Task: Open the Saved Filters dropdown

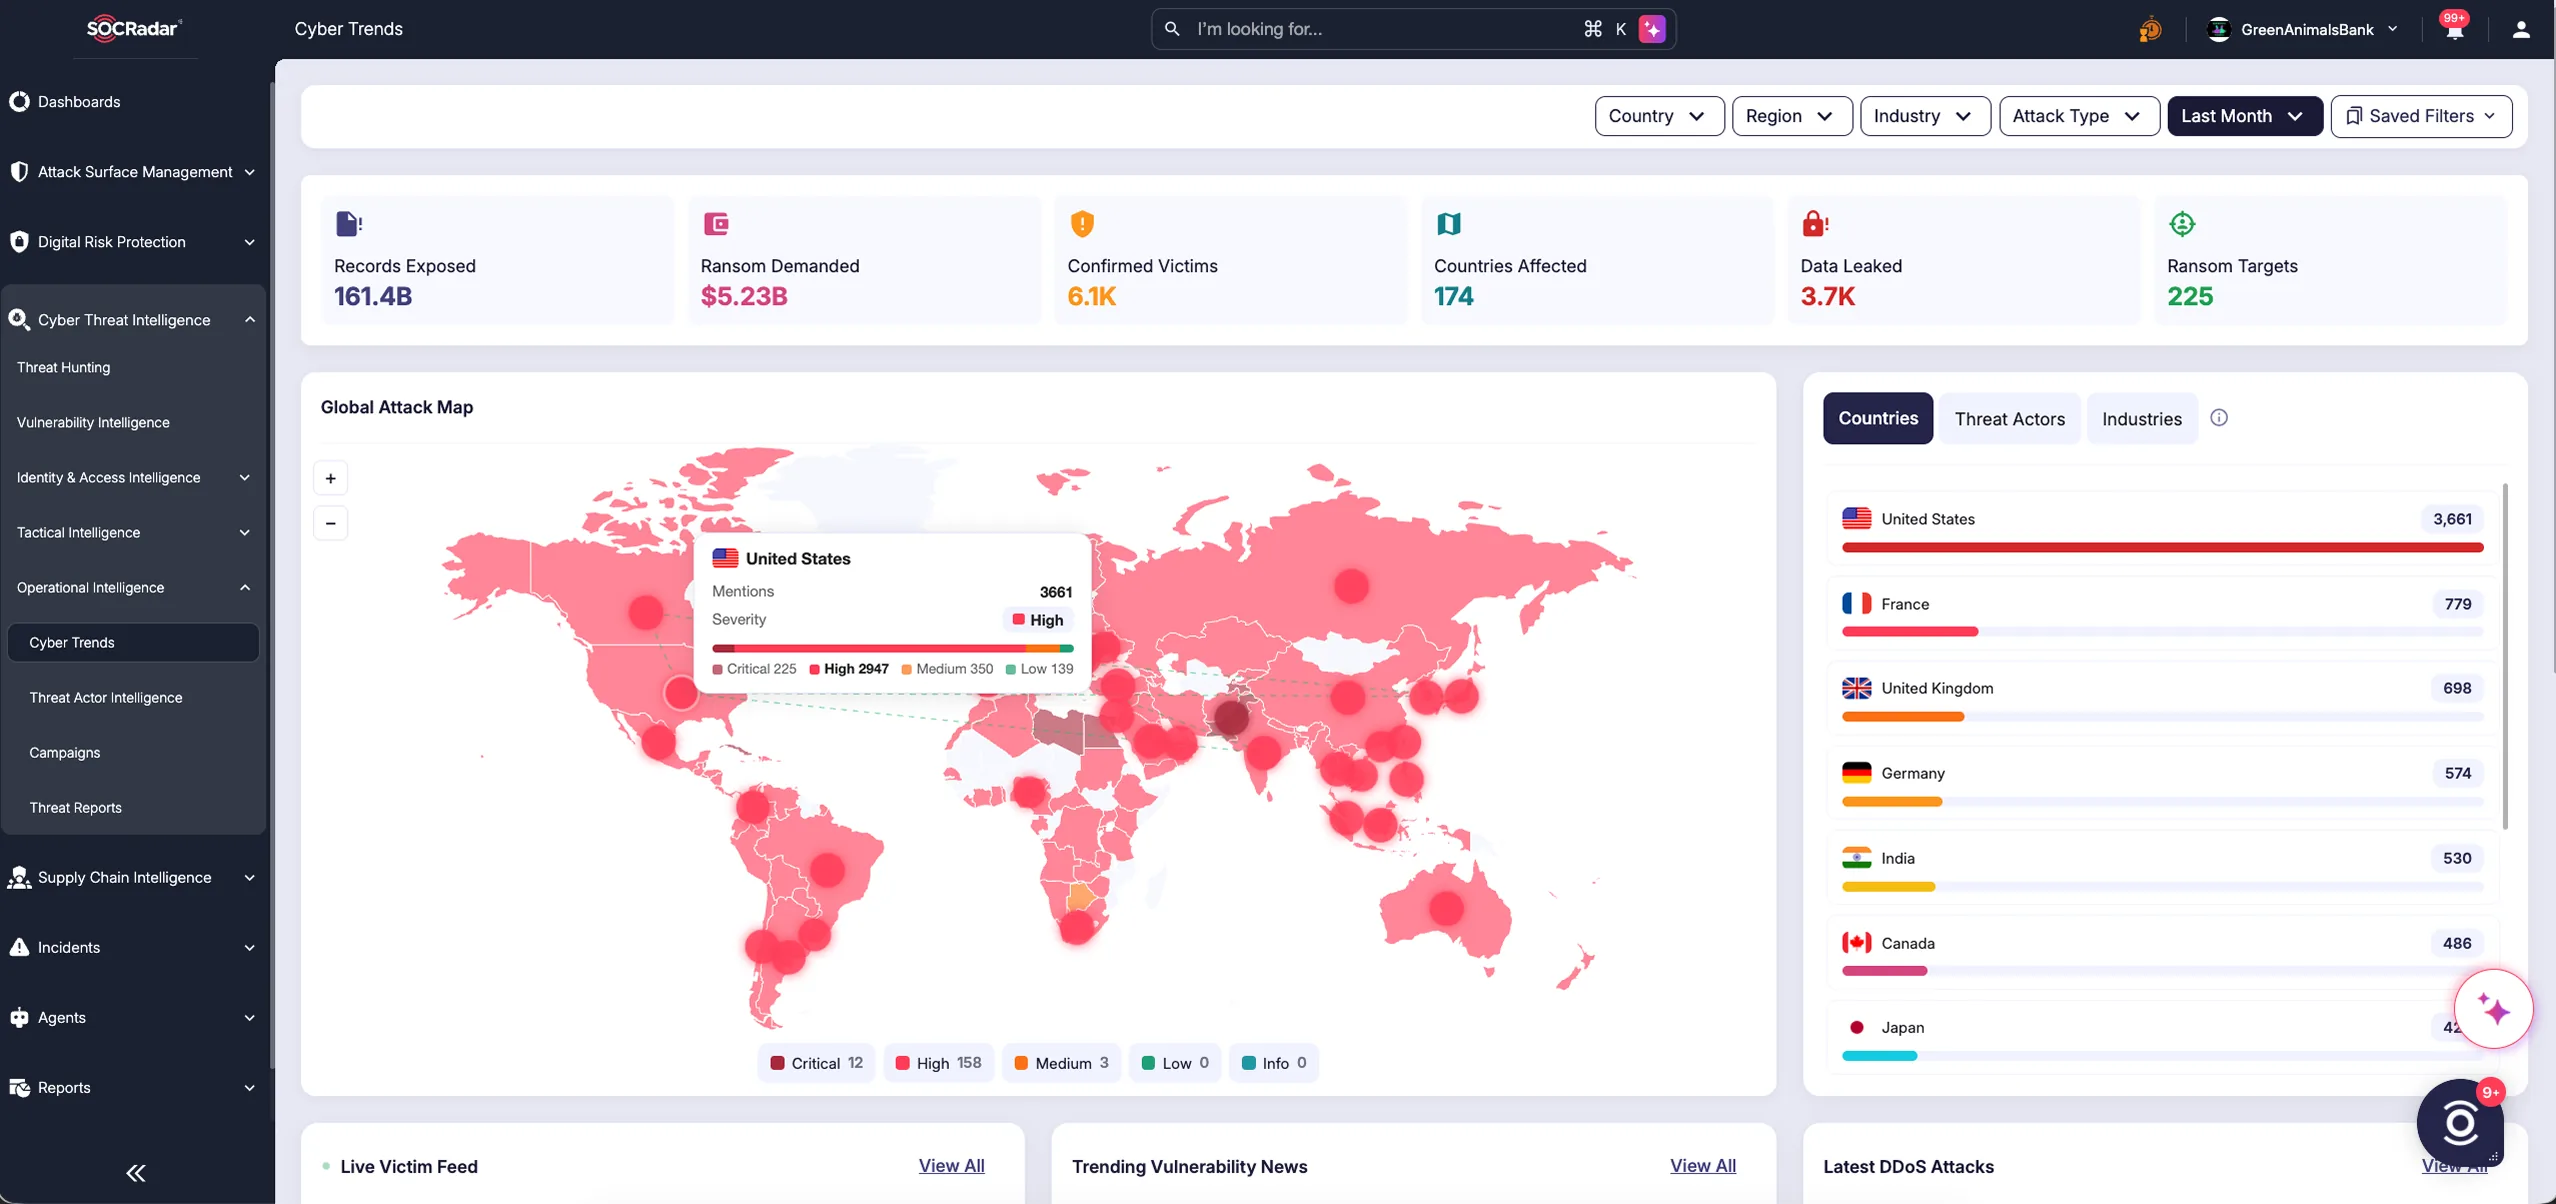Action: pyautogui.click(x=2420, y=116)
